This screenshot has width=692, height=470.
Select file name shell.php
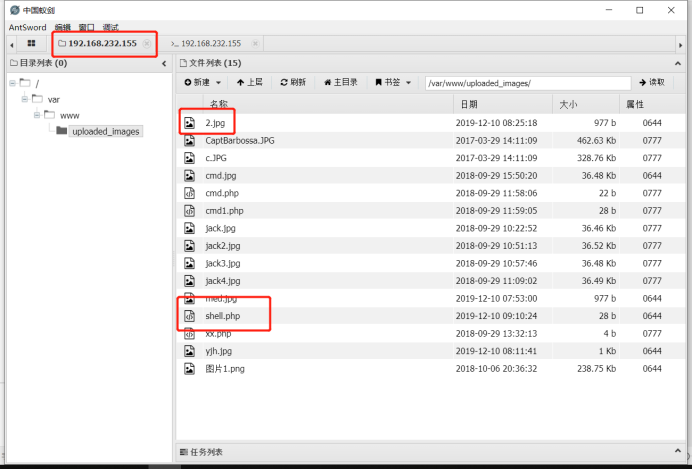pos(222,316)
